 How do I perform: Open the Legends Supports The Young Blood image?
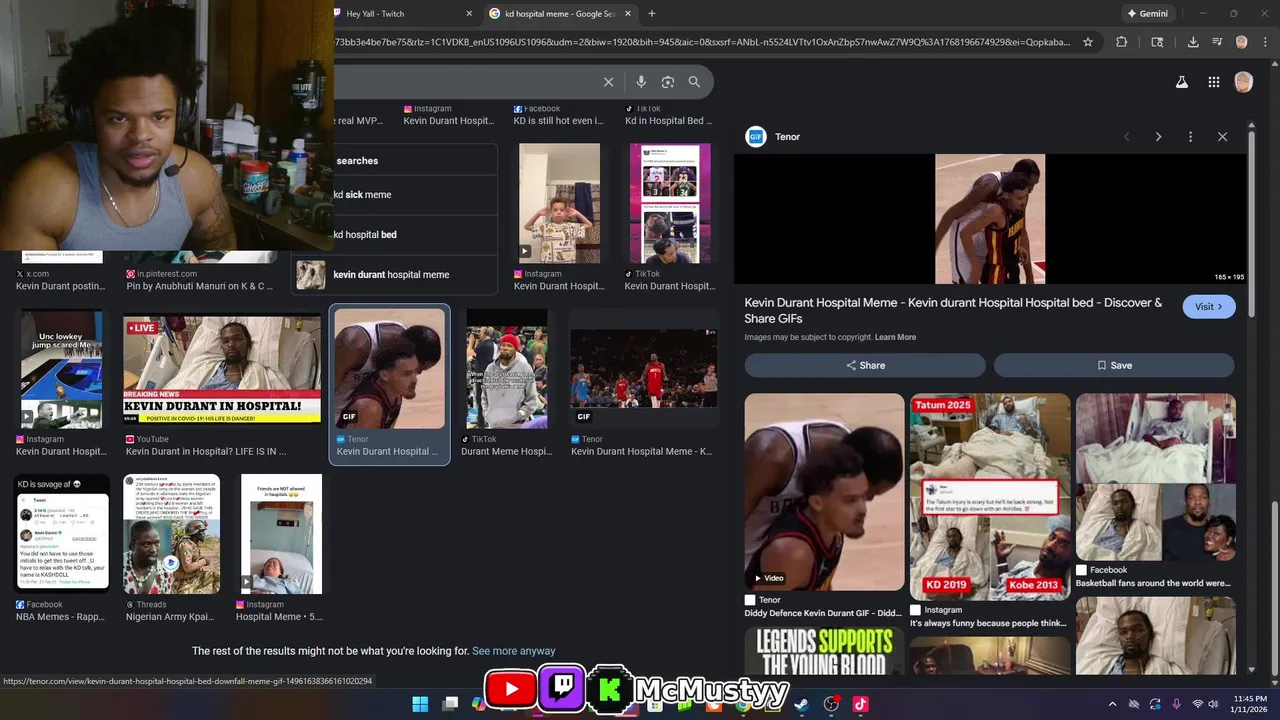(x=824, y=650)
